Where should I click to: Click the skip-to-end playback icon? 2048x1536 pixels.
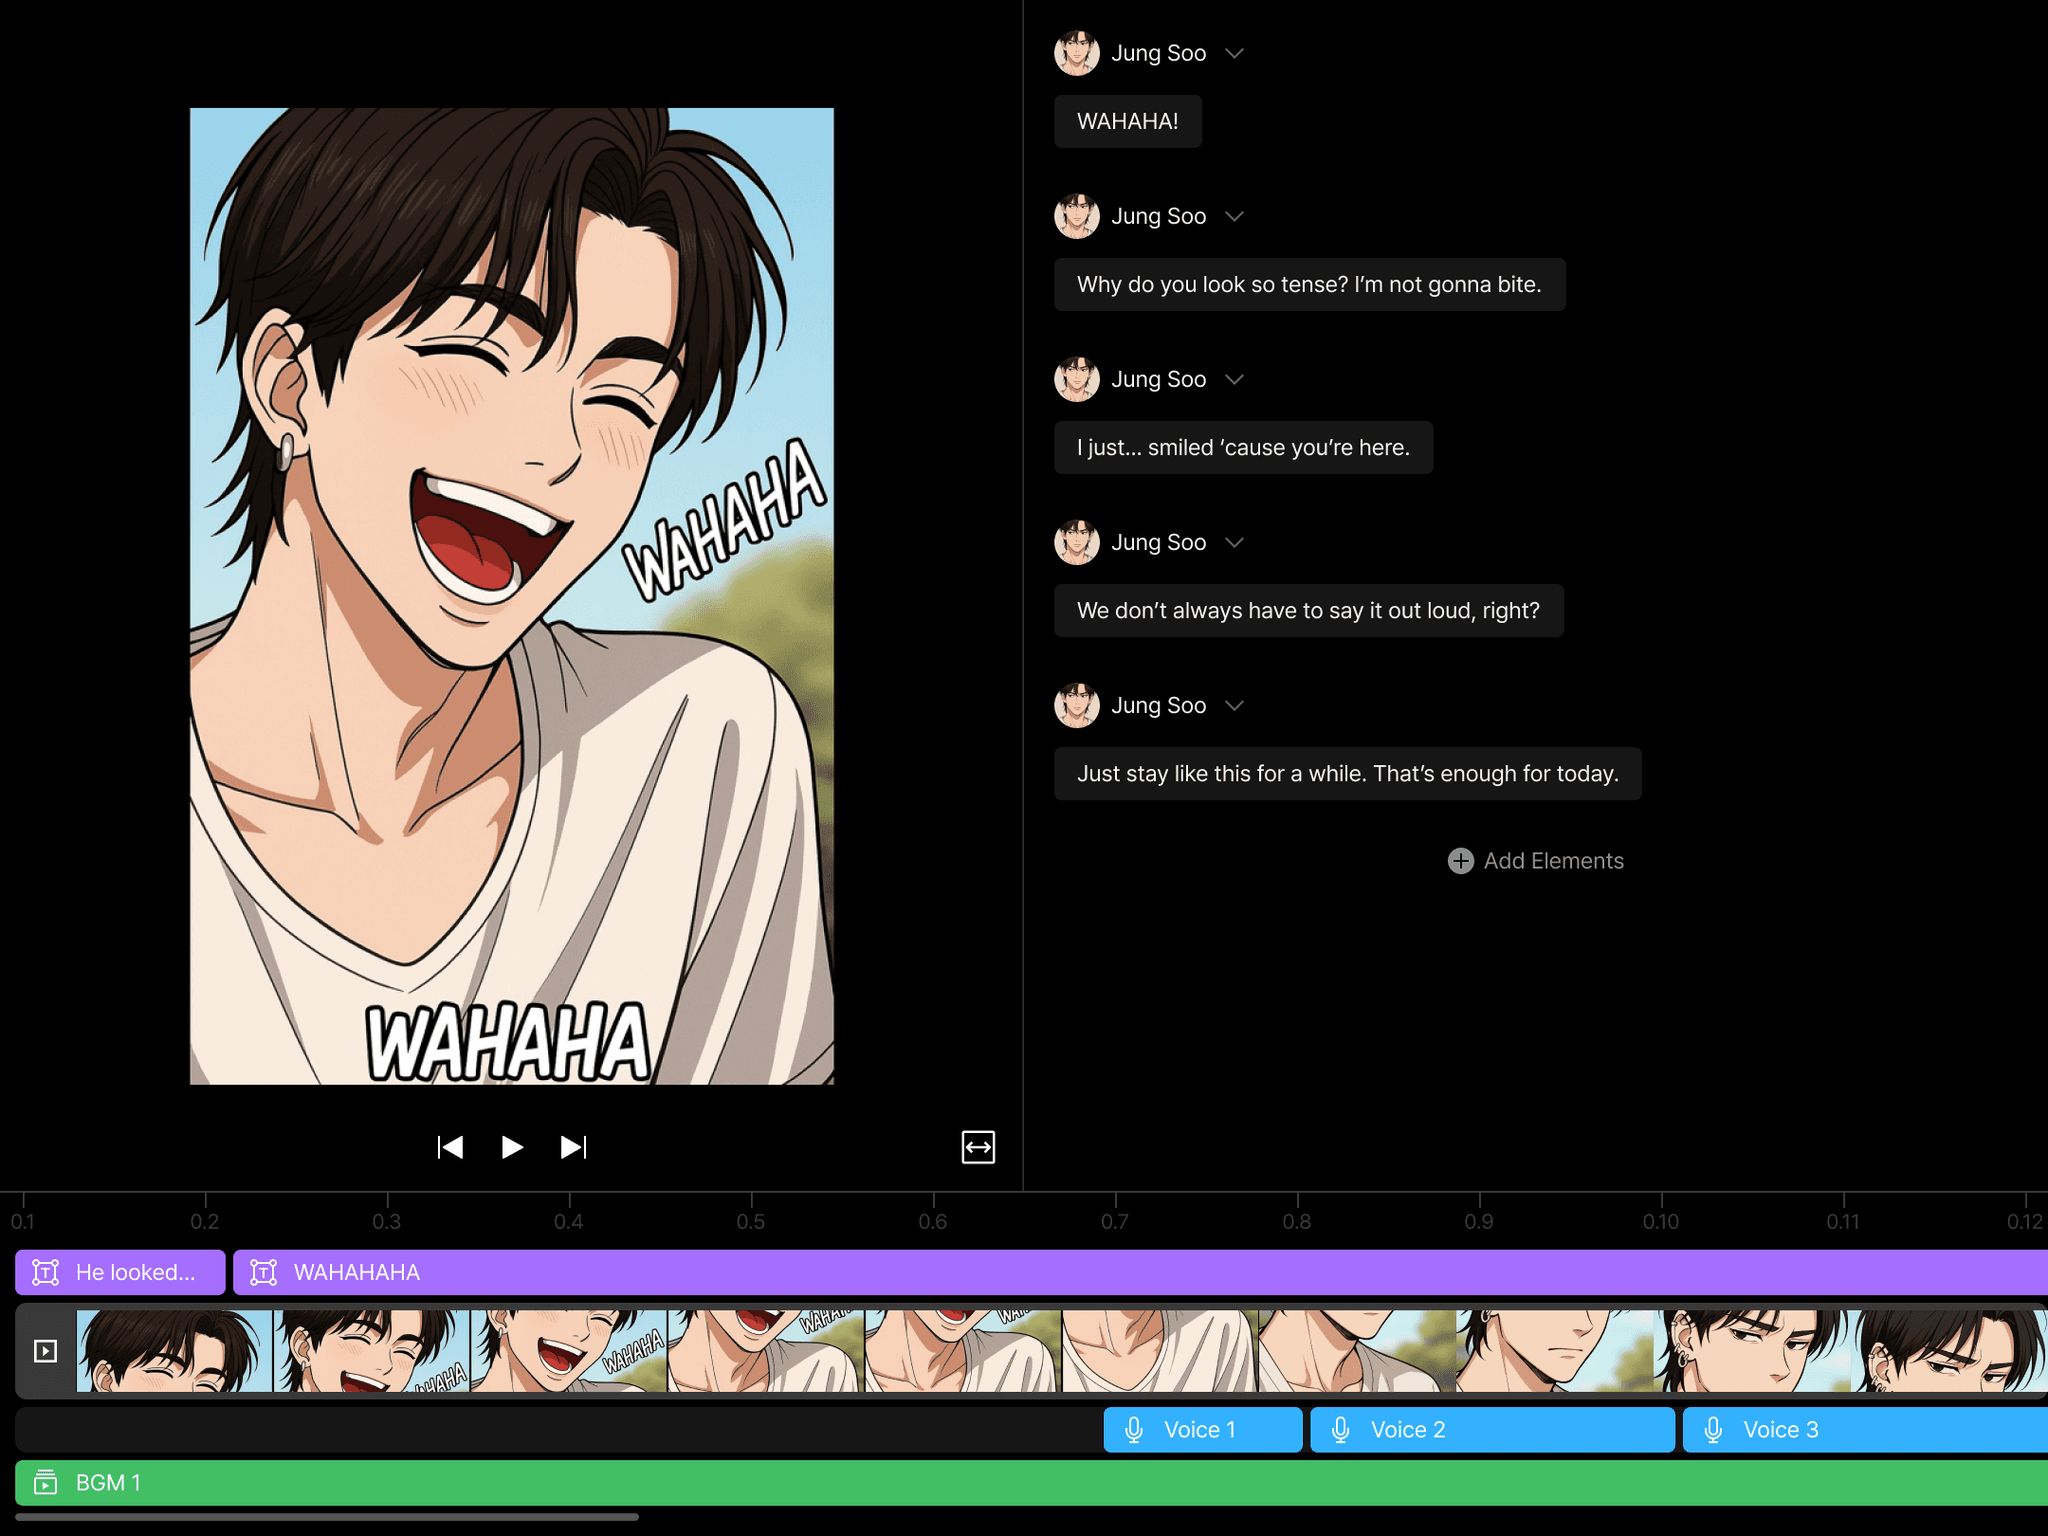coord(573,1147)
